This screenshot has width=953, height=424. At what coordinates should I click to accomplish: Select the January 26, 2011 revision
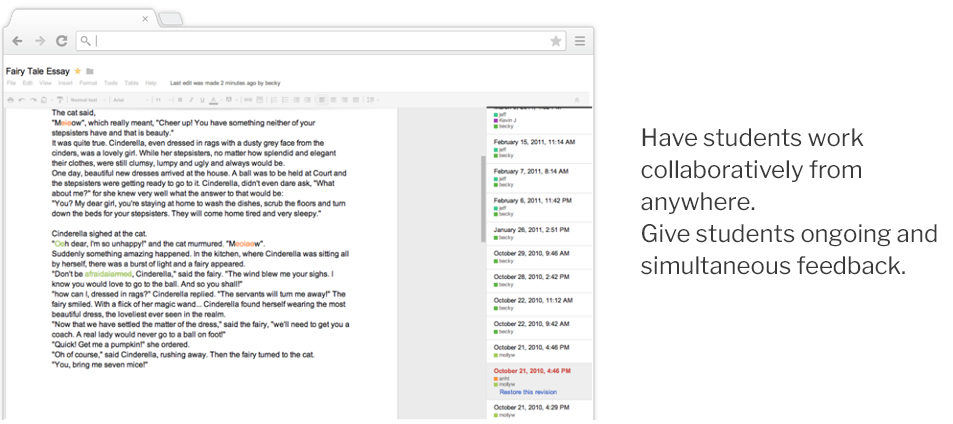(x=531, y=229)
